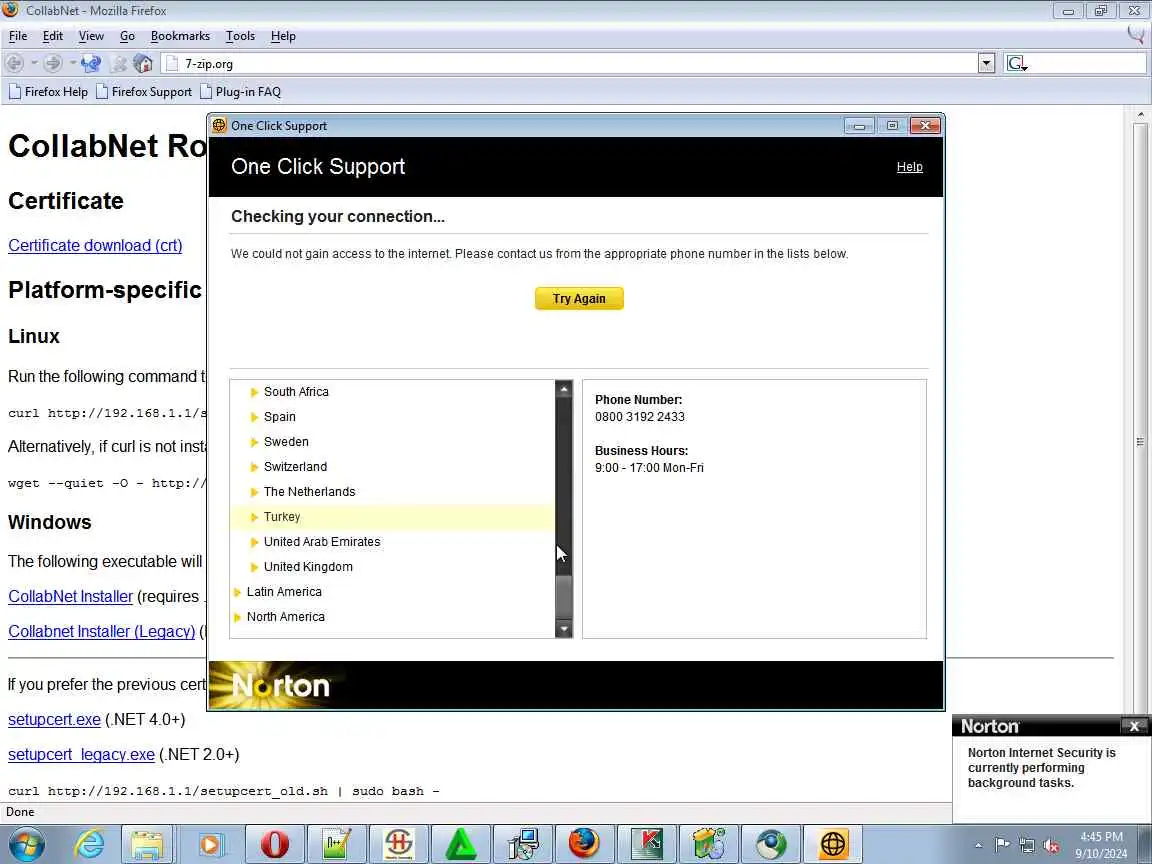Open the green triangle taskbar app
Screen dimensions: 1152x864
[461, 843]
